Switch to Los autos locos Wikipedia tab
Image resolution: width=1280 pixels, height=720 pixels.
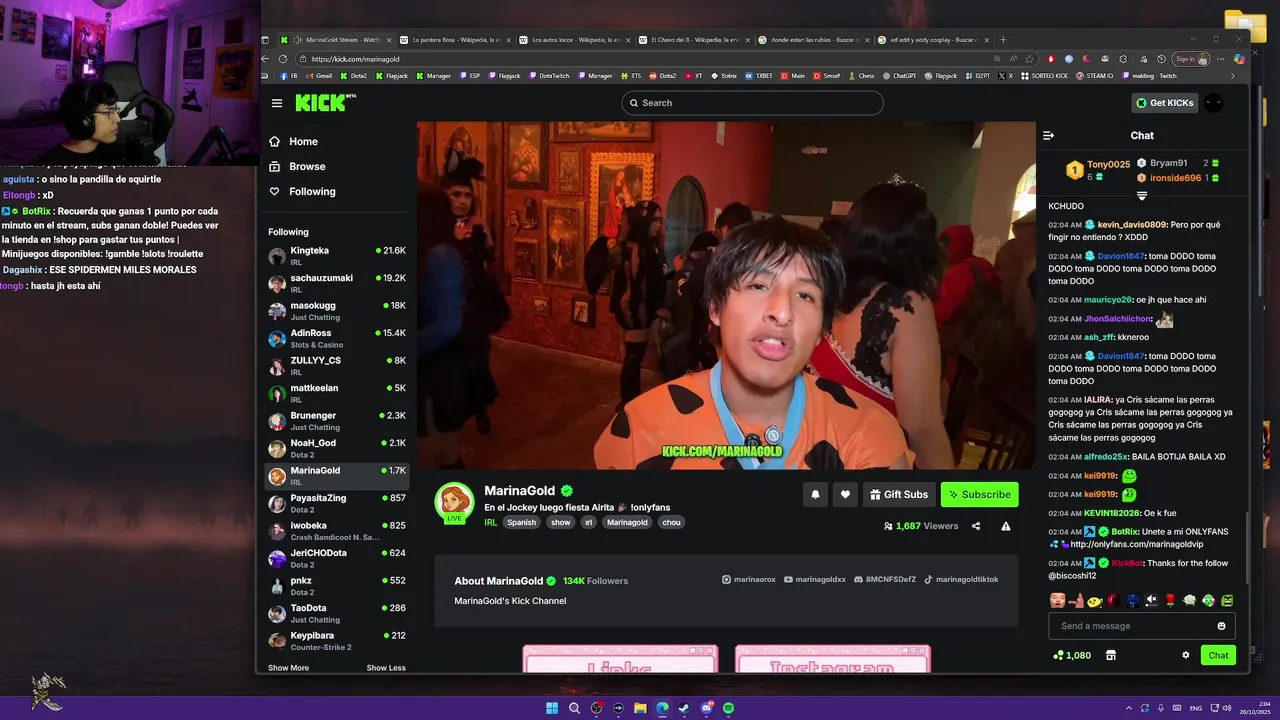[574, 40]
